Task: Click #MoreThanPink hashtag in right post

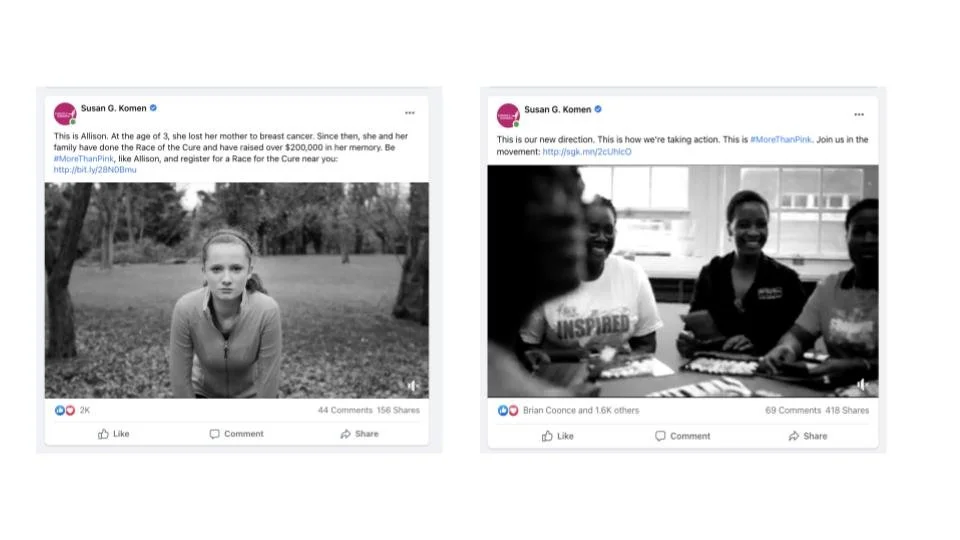Action: (781, 140)
